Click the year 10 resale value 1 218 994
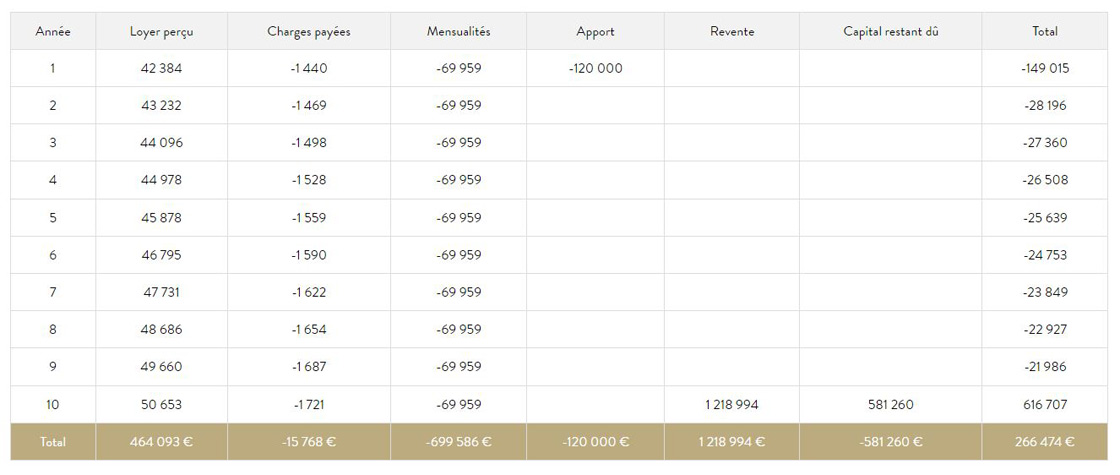 point(732,405)
